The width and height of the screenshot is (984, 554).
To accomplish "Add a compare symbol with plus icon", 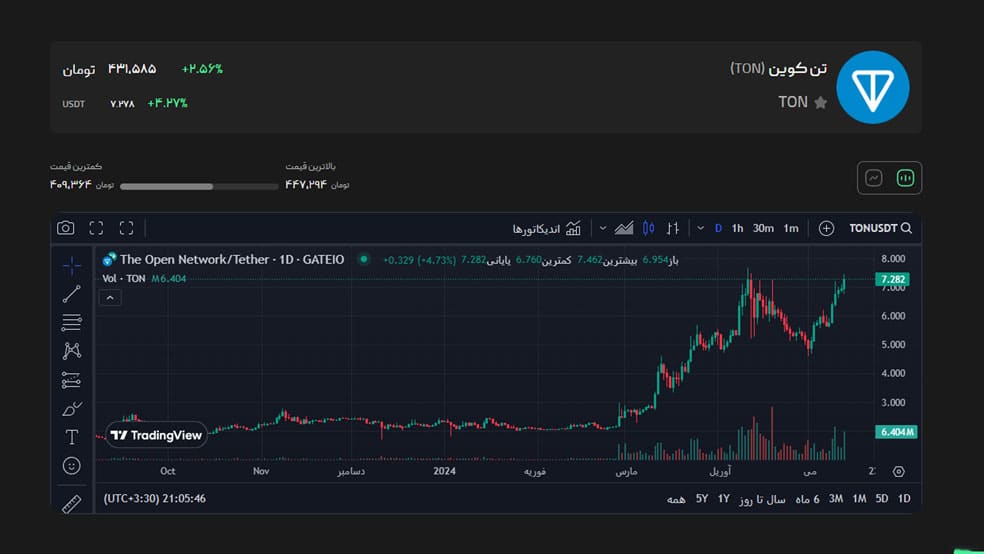I will click(x=826, y=228).
